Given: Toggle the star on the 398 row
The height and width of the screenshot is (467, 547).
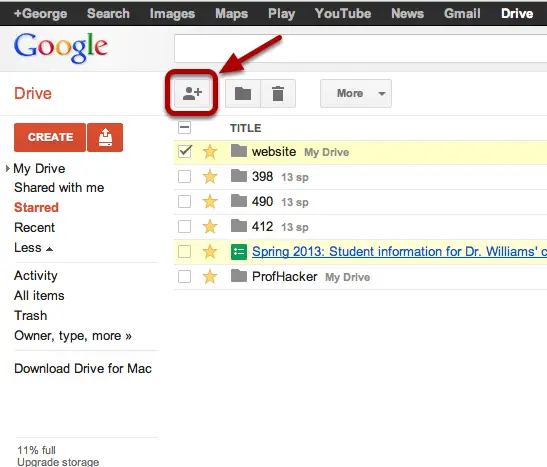Looking at the screenshot, I should (210, 177).
